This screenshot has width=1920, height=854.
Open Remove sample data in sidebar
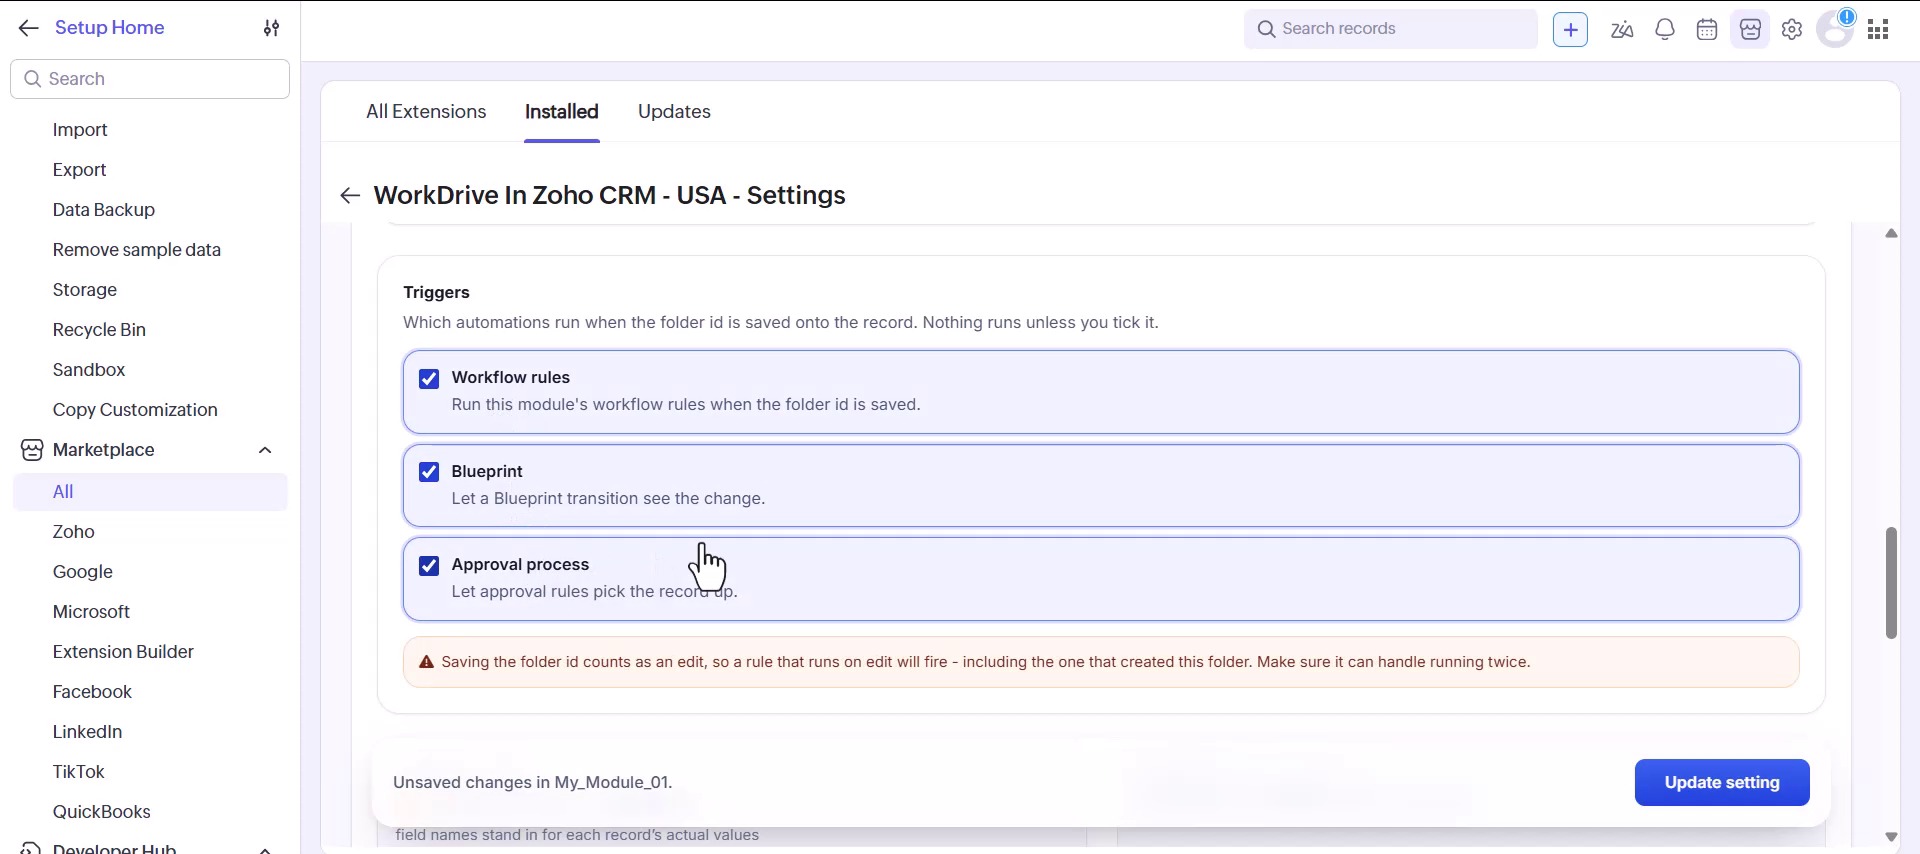click(137, 250)
